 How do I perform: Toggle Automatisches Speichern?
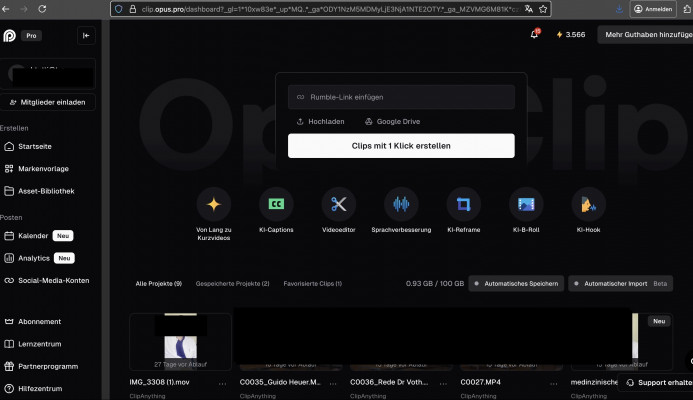(x=516, y=284)
